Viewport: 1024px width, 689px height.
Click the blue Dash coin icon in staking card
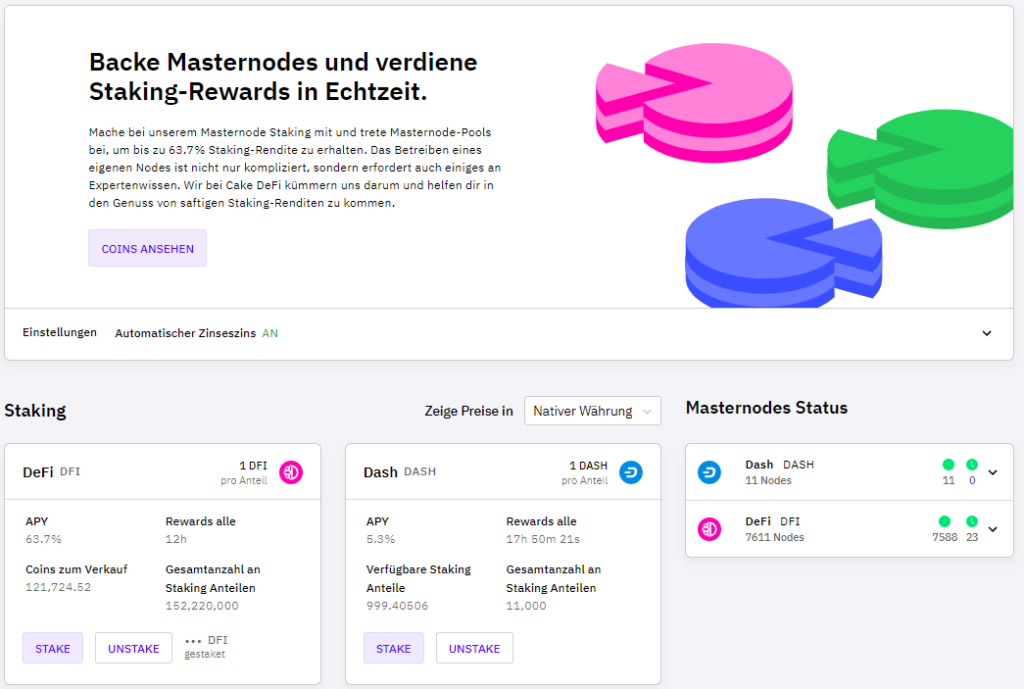(x=631, y=472)
